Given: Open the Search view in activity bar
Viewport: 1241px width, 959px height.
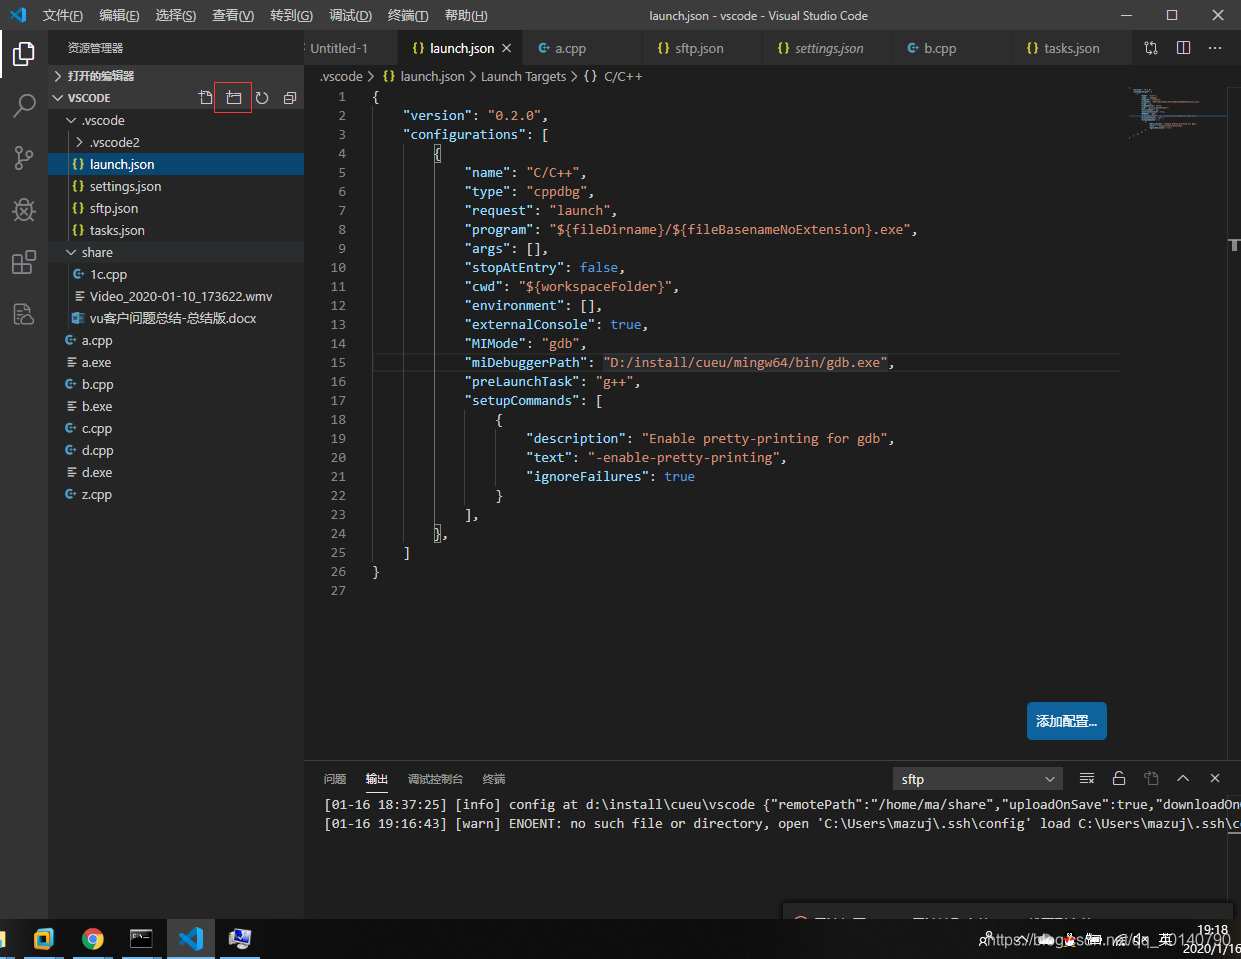Looking at the screenshot, I should [x=24, y=105].
